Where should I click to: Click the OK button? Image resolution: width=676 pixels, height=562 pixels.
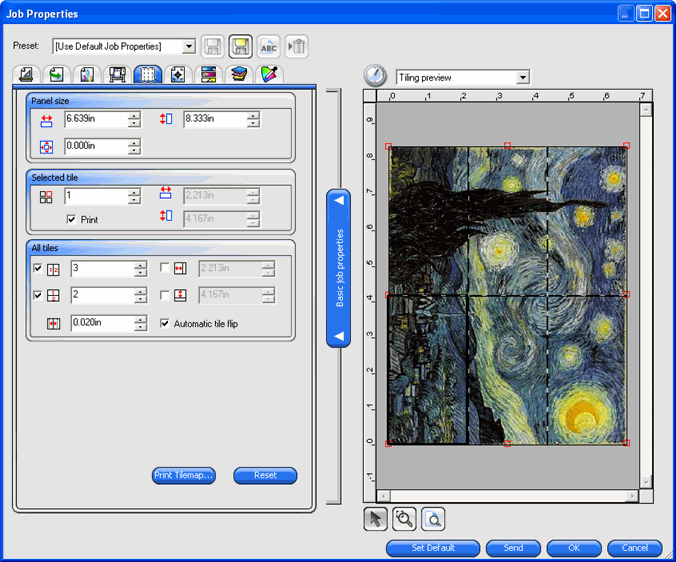(x=574, y=548)
